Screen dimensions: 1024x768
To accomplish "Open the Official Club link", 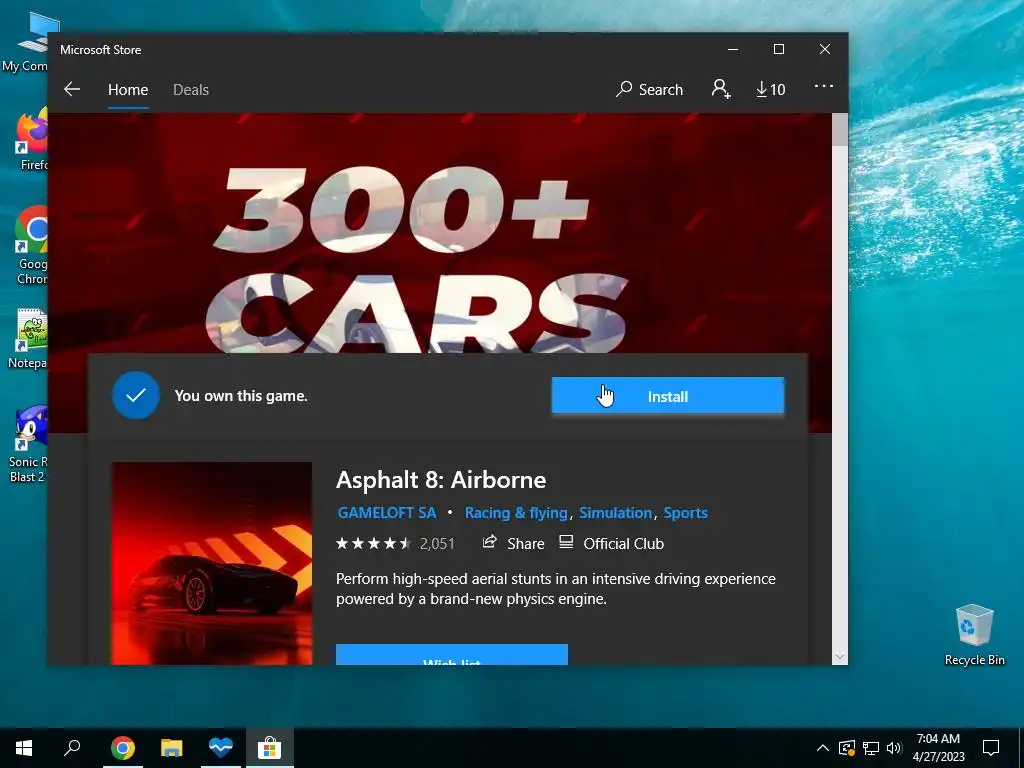I will tap(611, 543).
